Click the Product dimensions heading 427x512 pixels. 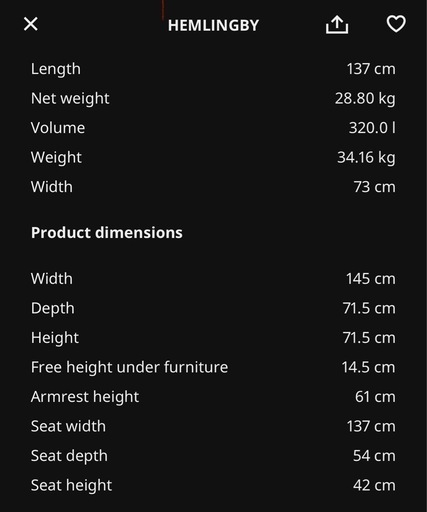pyautogui.click(x=107, y=232)
